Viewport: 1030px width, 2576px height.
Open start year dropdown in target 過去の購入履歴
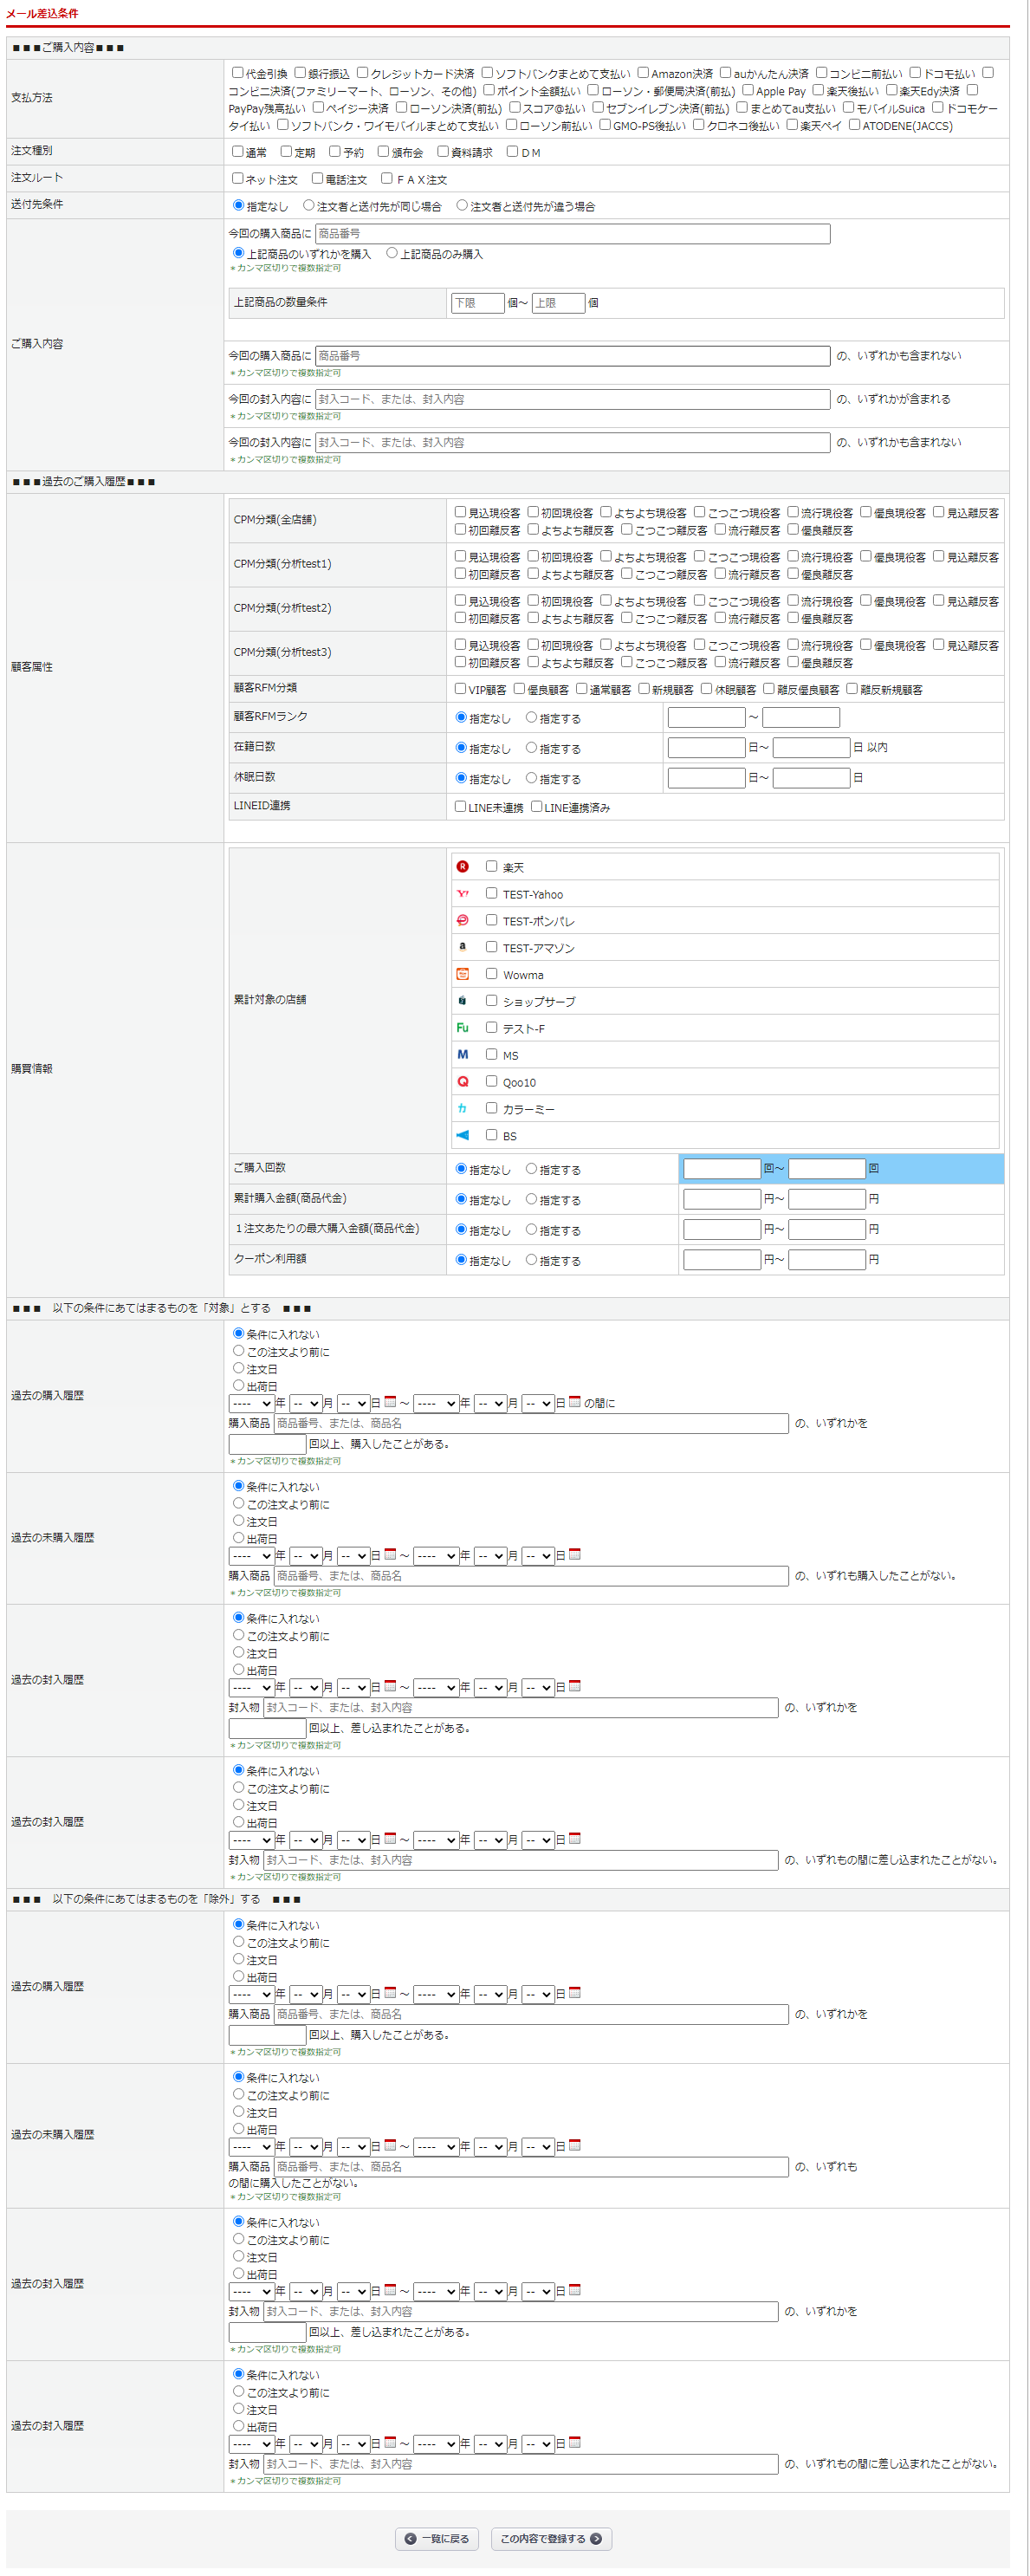click(x=251, y=1403)
